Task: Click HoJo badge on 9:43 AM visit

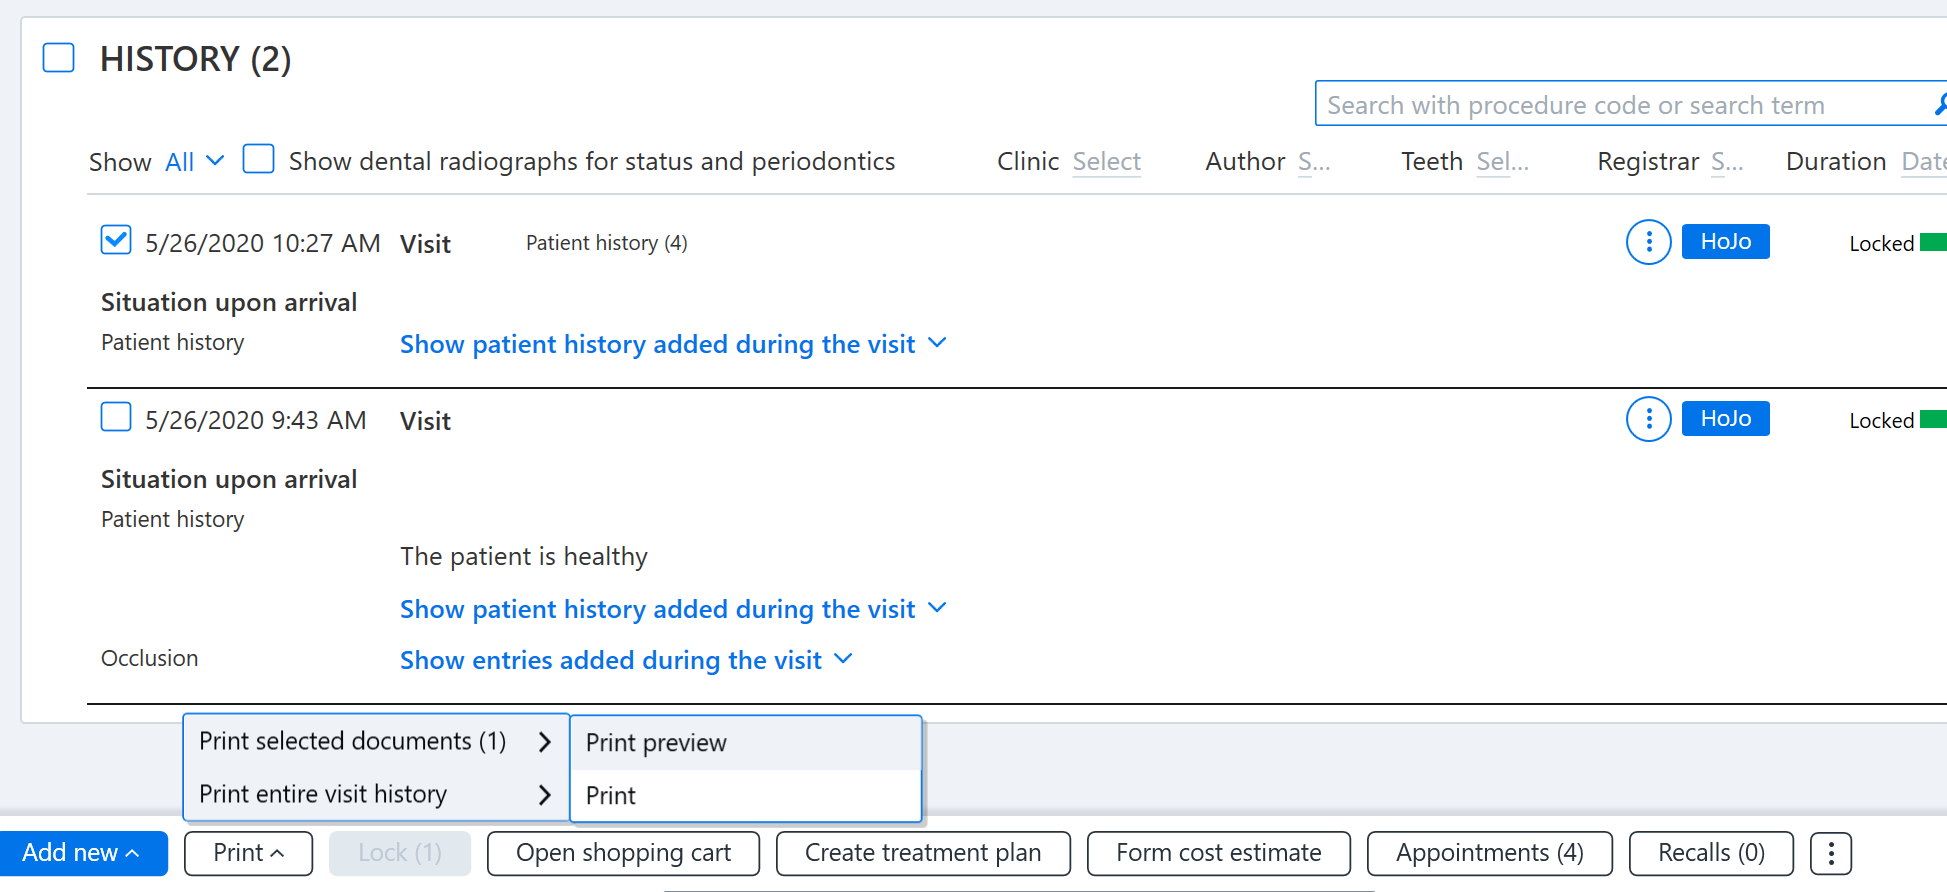Action: [x=1725, y=418]
